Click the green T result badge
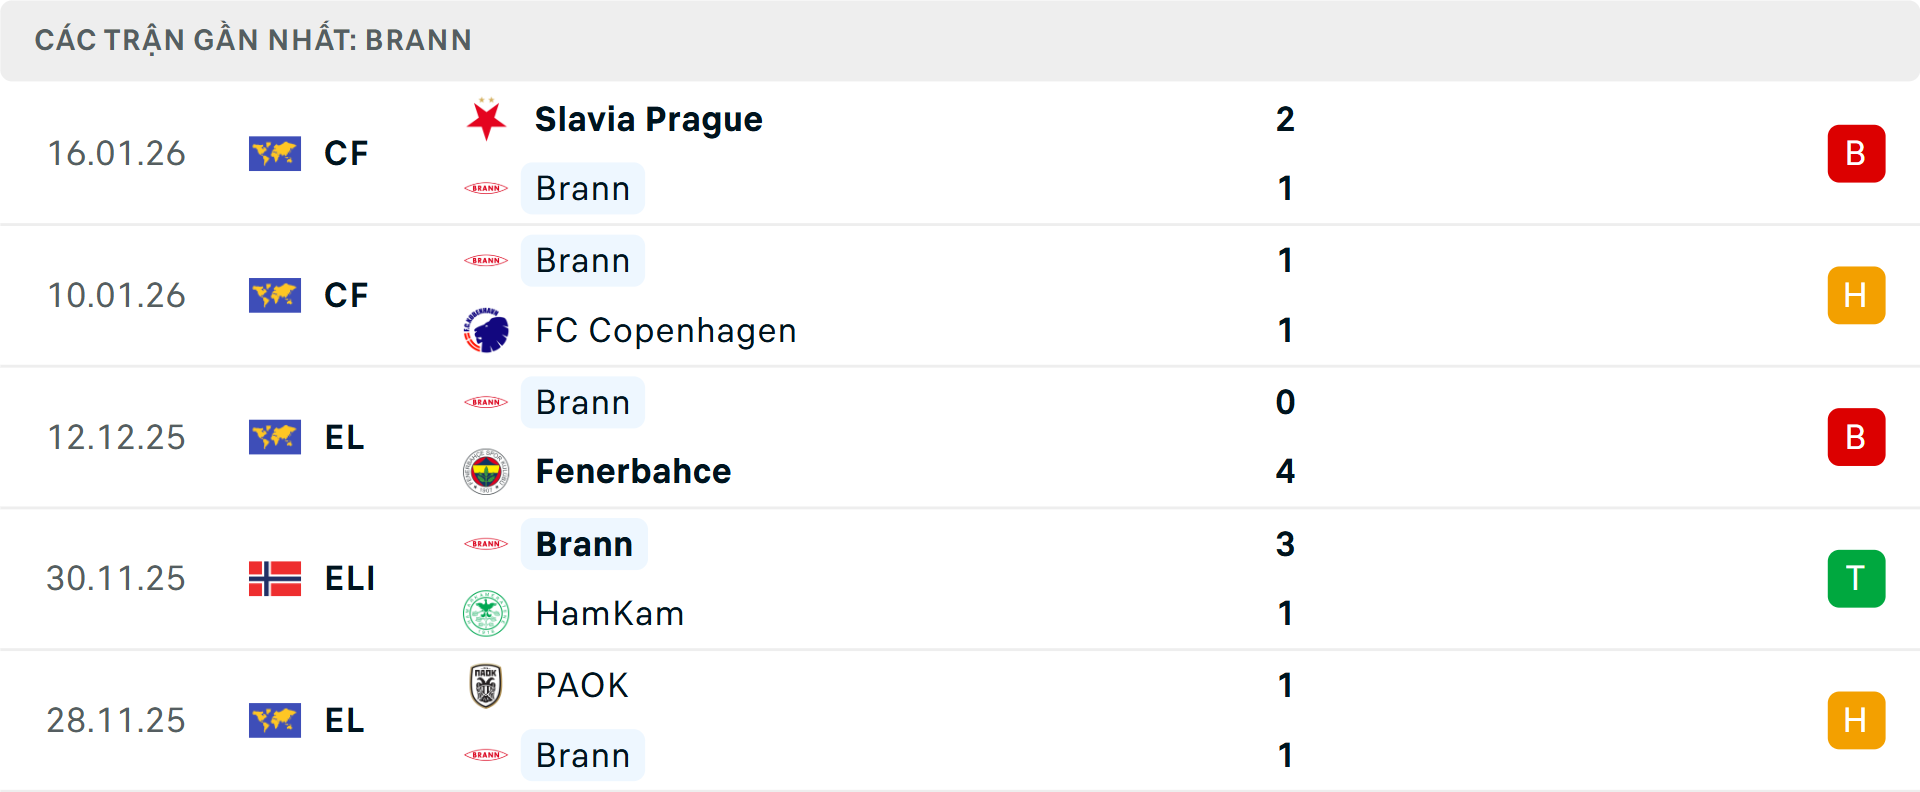This screenshot has width=1920, height=792. tap(1856, 579)
